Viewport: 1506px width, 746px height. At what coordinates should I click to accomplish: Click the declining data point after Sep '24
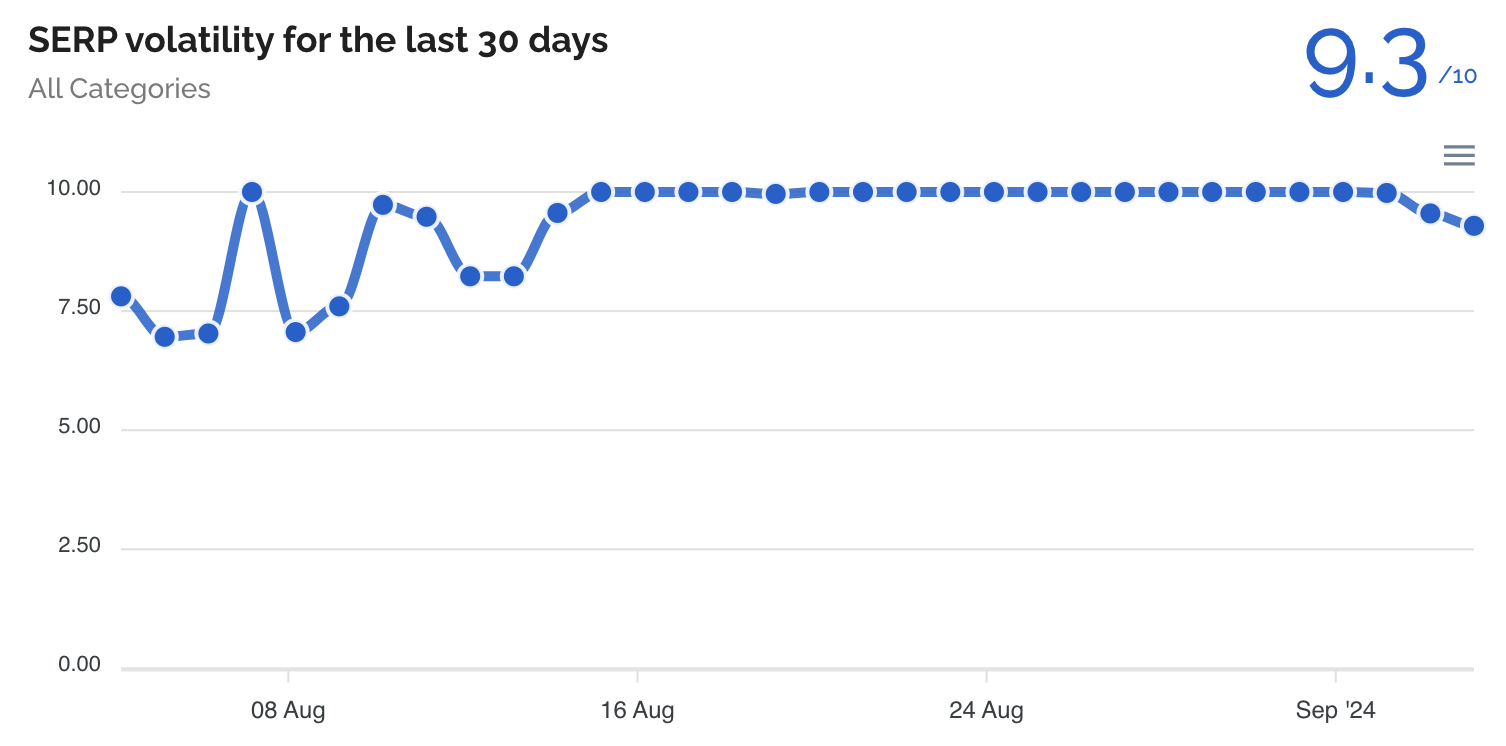pos(1430,212)
